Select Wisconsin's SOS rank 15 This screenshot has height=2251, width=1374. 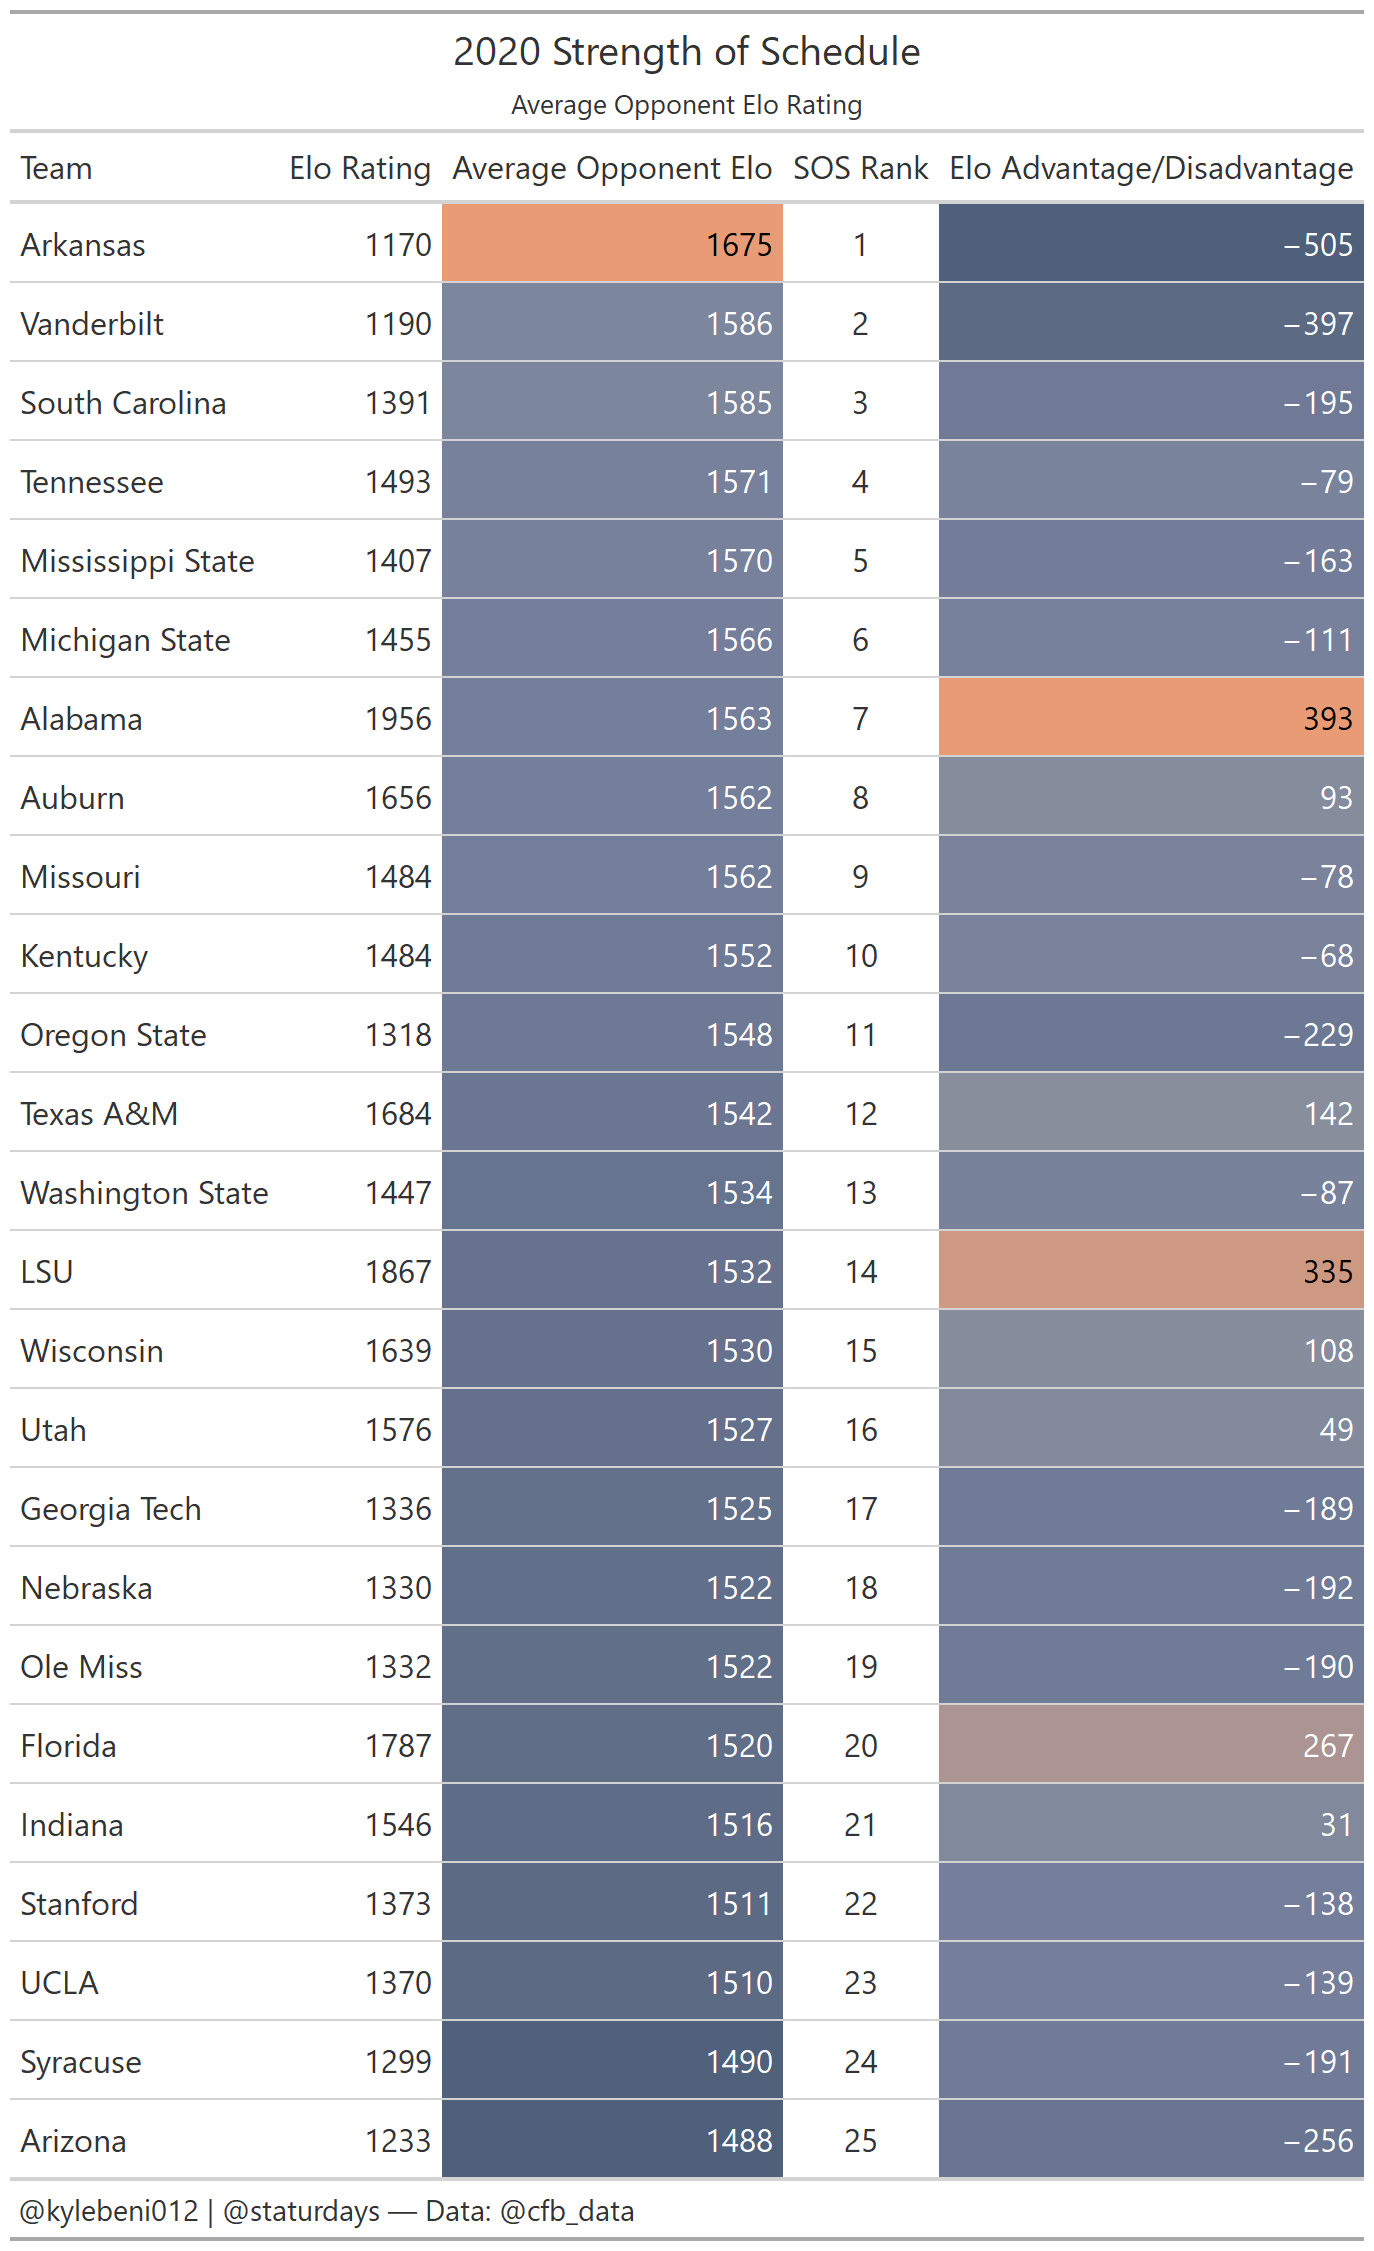(x=861, y=1351)
